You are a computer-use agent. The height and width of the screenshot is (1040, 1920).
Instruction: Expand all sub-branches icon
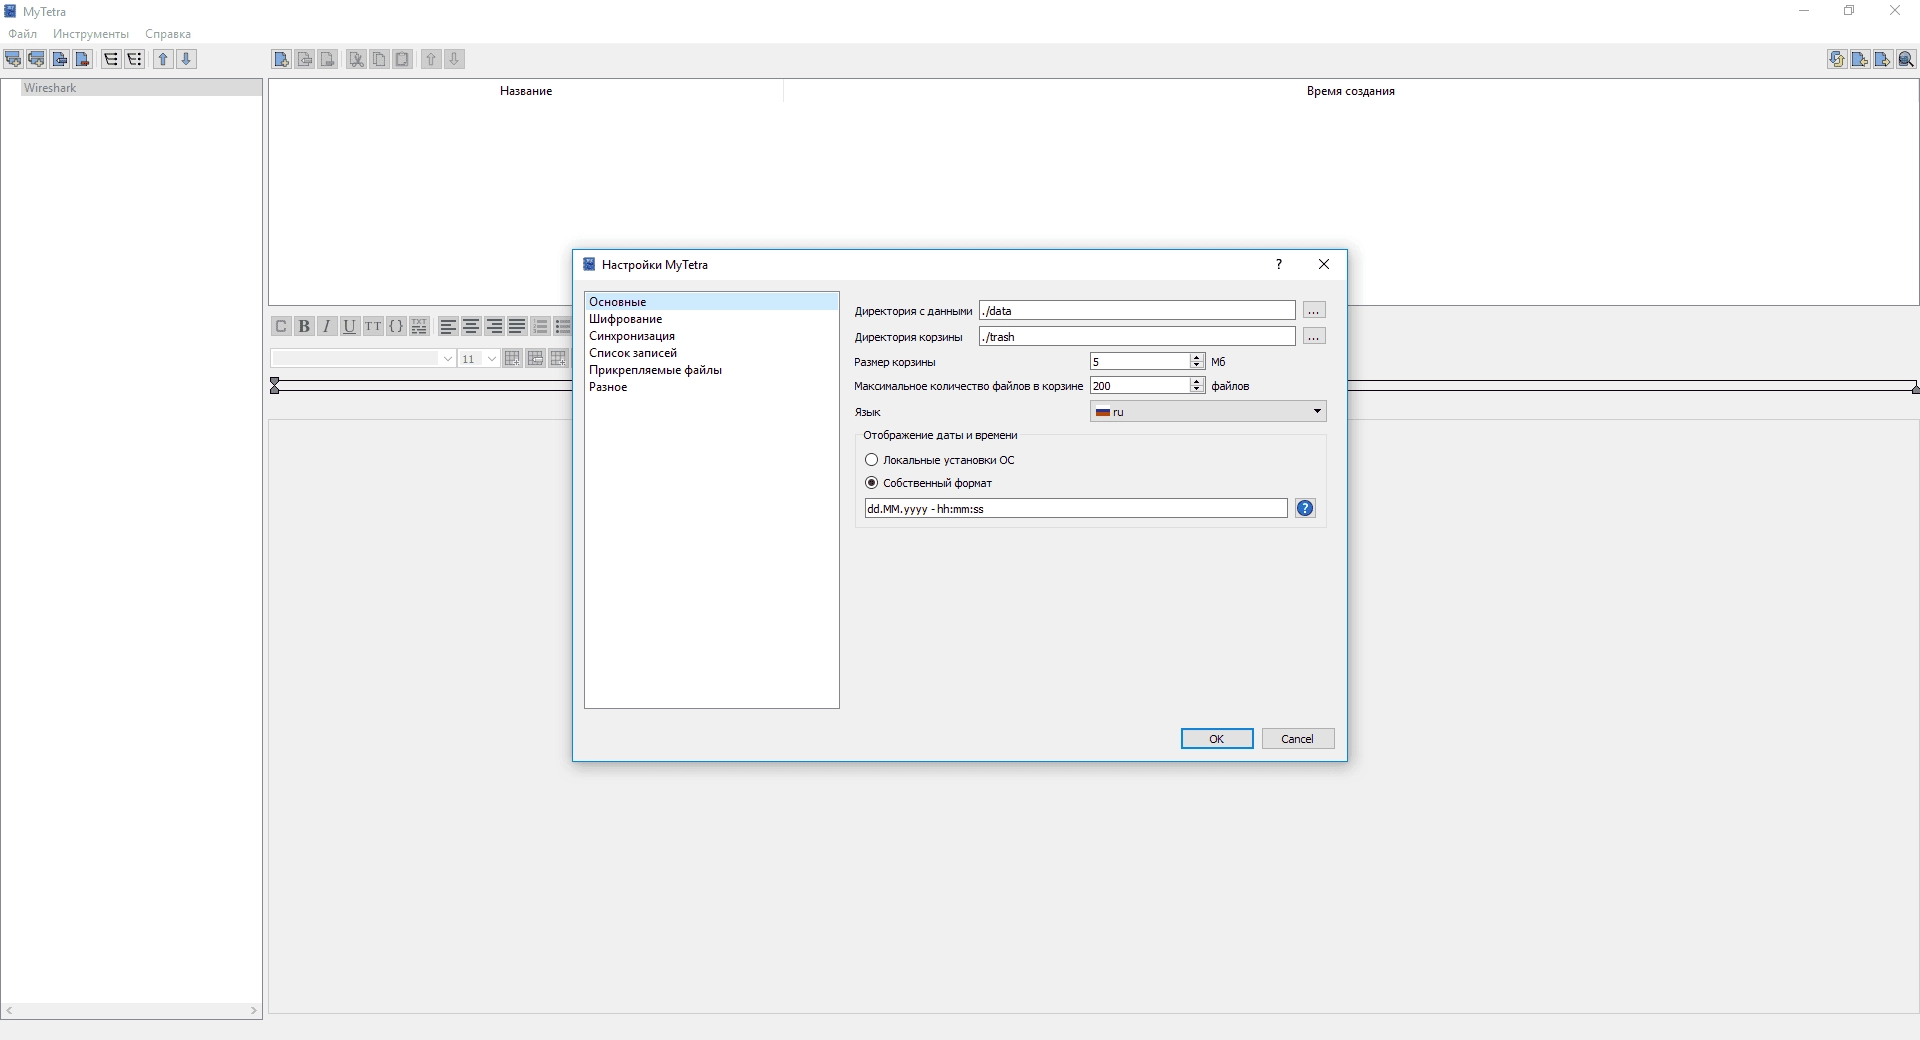click(111, 59)
